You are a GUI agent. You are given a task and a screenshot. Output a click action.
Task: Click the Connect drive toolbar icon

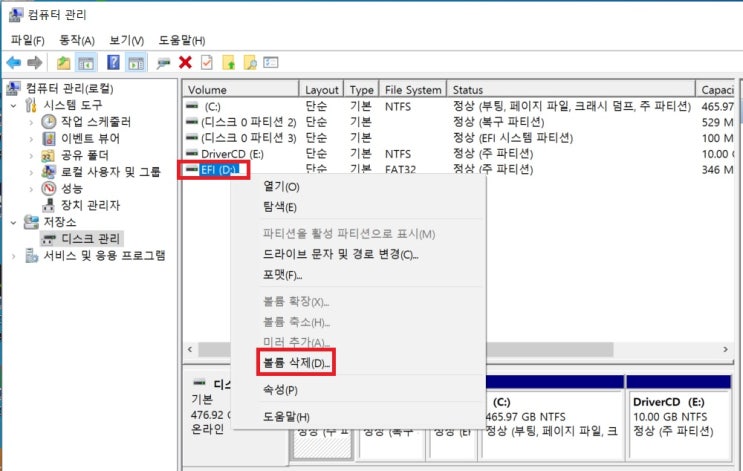pos(163,63)
